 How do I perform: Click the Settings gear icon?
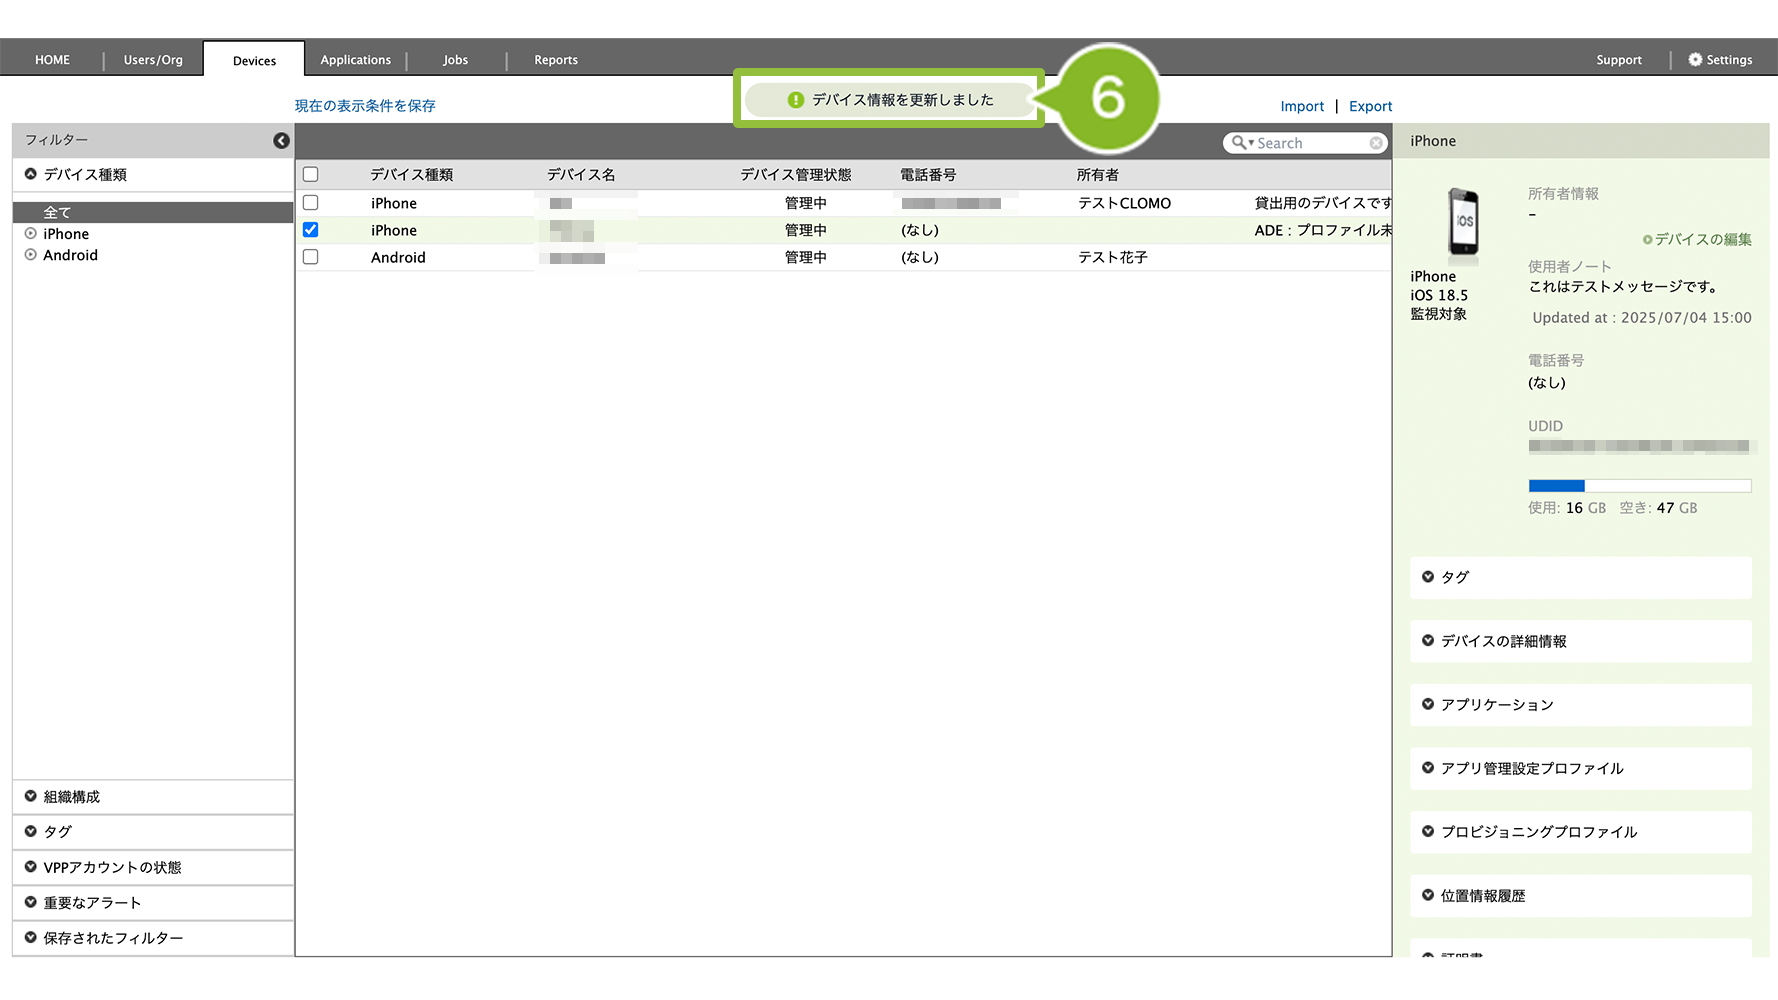1695,60
